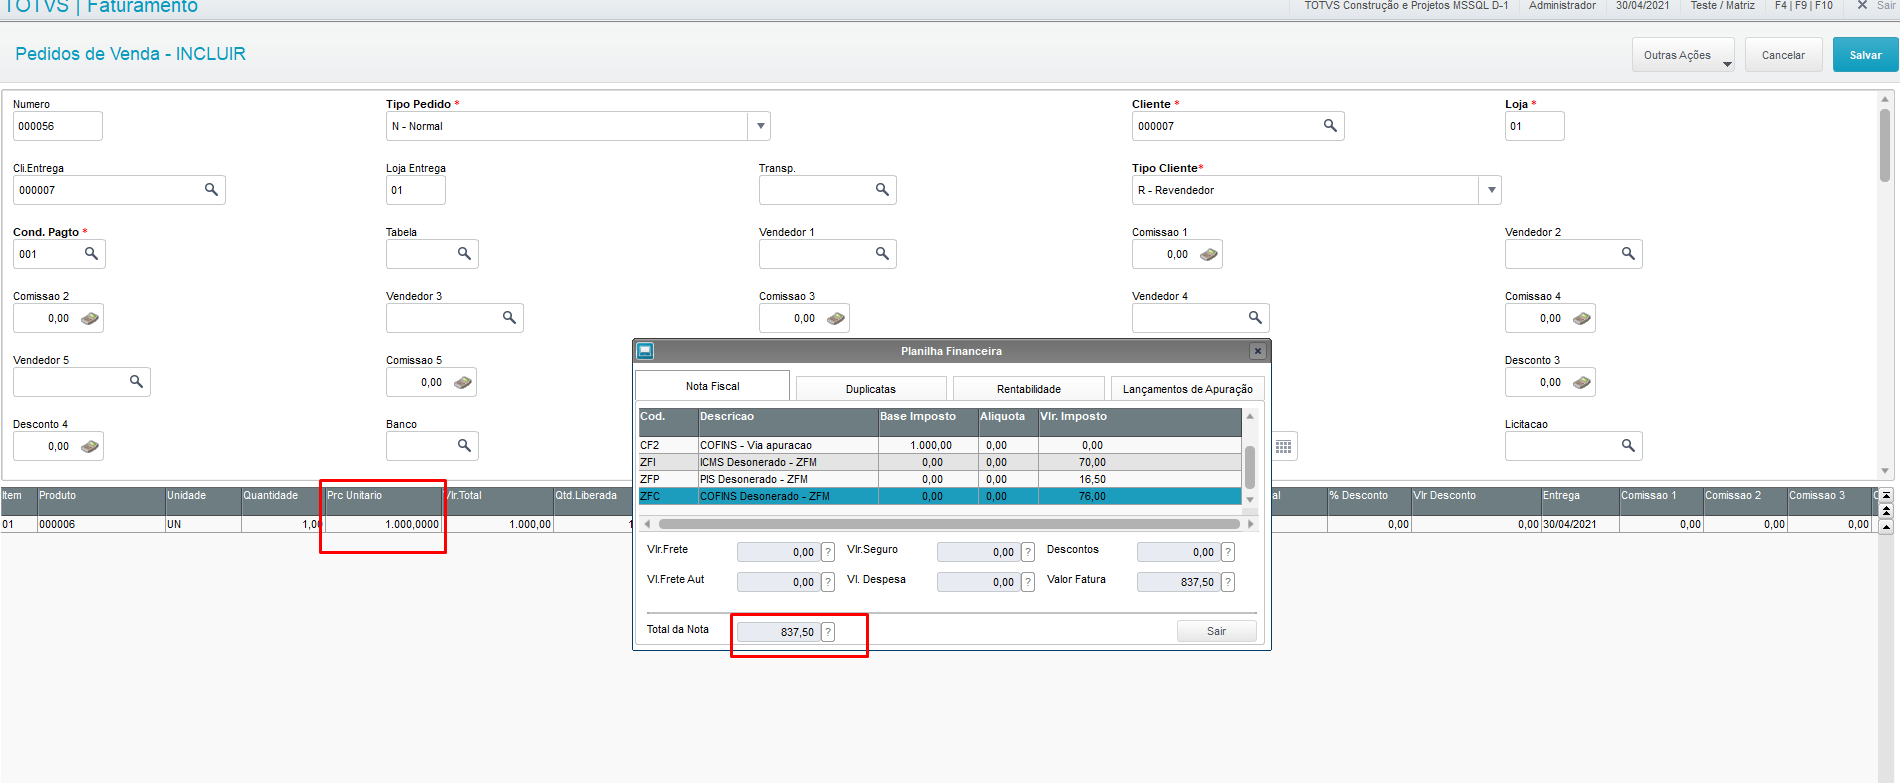This screenshot has height=783, width=1900.
Task: Click the help icon beside Descontos
Action: tap(1228, 552)
